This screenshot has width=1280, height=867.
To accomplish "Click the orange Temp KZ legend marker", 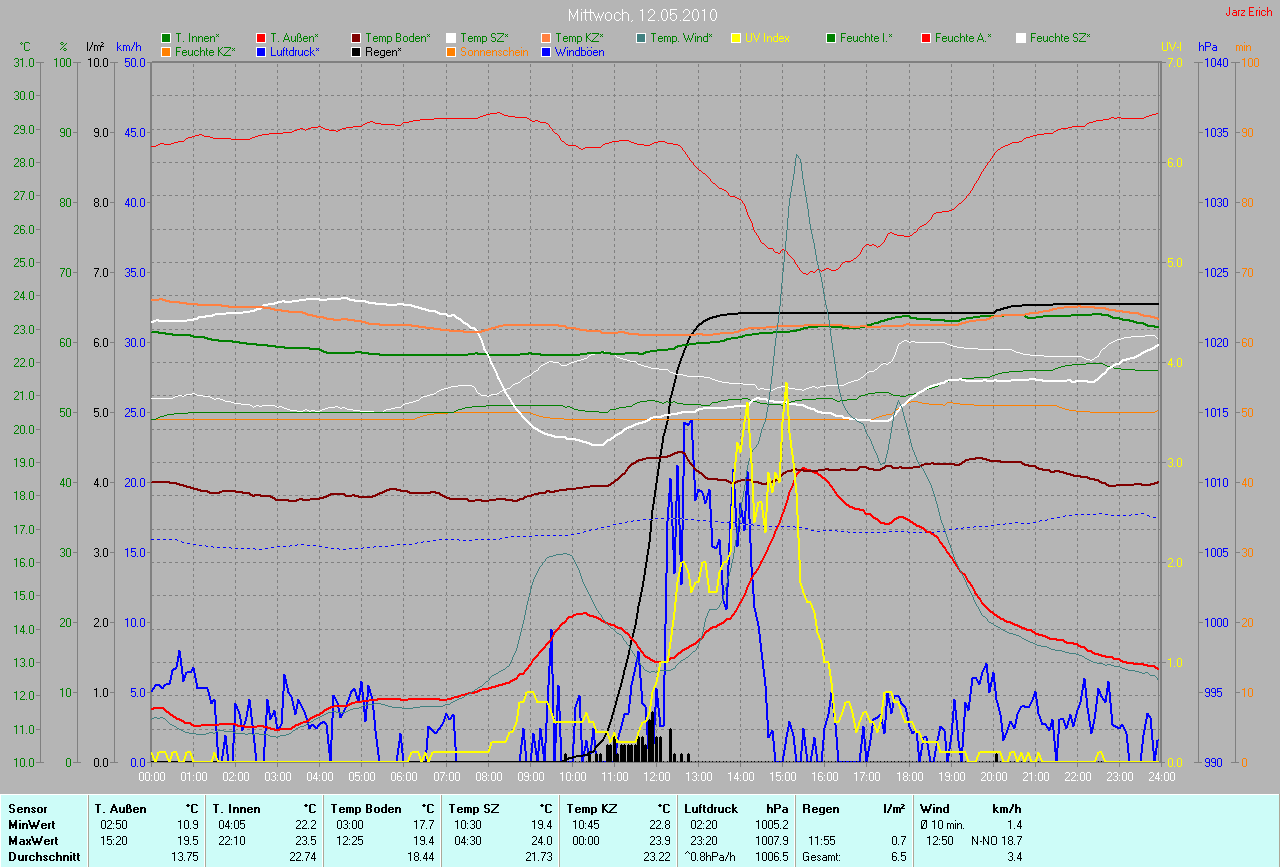I will click(546, 38).
